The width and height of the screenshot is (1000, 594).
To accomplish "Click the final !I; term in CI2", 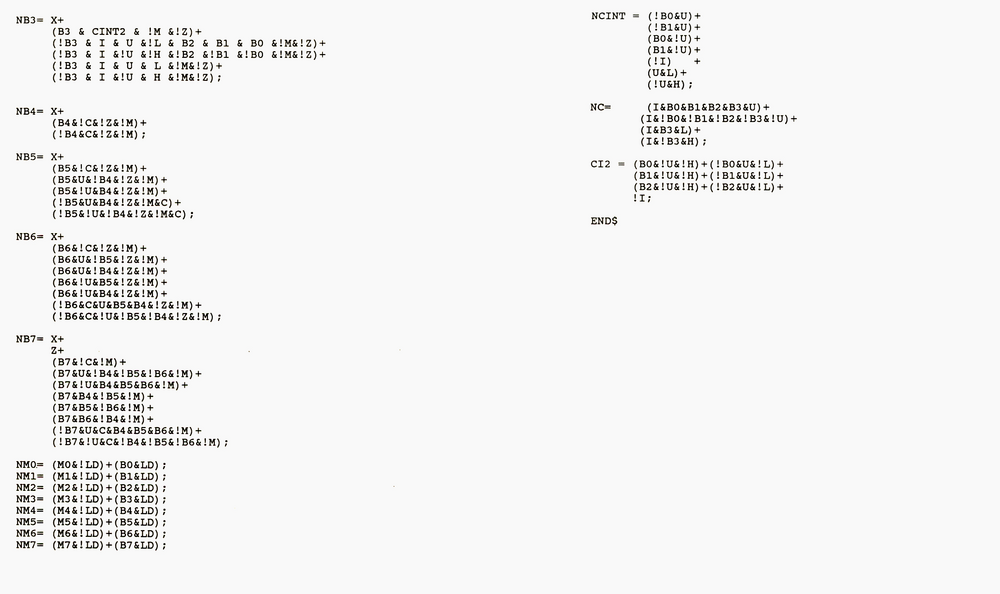I will point(642,198).
